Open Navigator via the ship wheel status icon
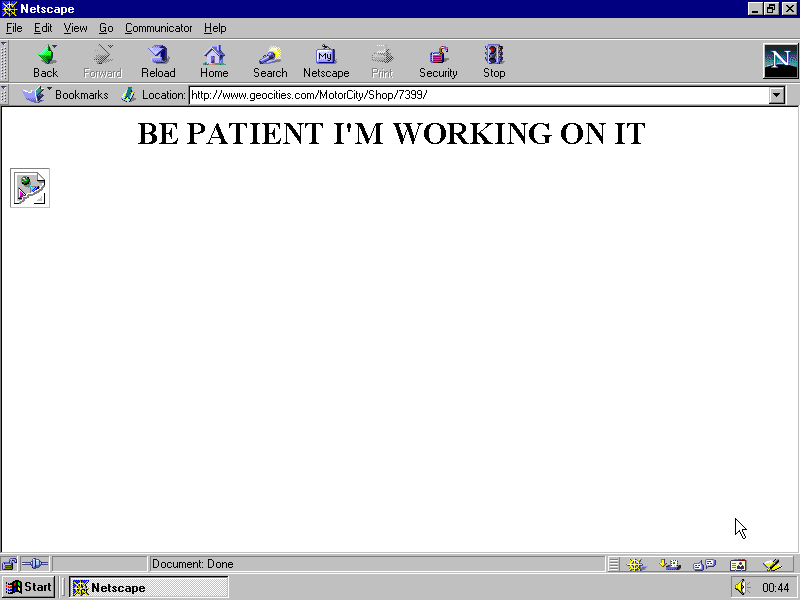The image size is (800, 600). [x=636, y=564]
